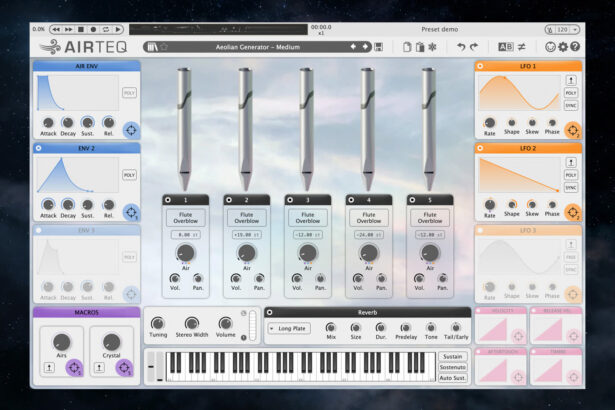Viewport: 615px width, 410px height.
Task: Redo the last undone change
Action: pos(474,47)
